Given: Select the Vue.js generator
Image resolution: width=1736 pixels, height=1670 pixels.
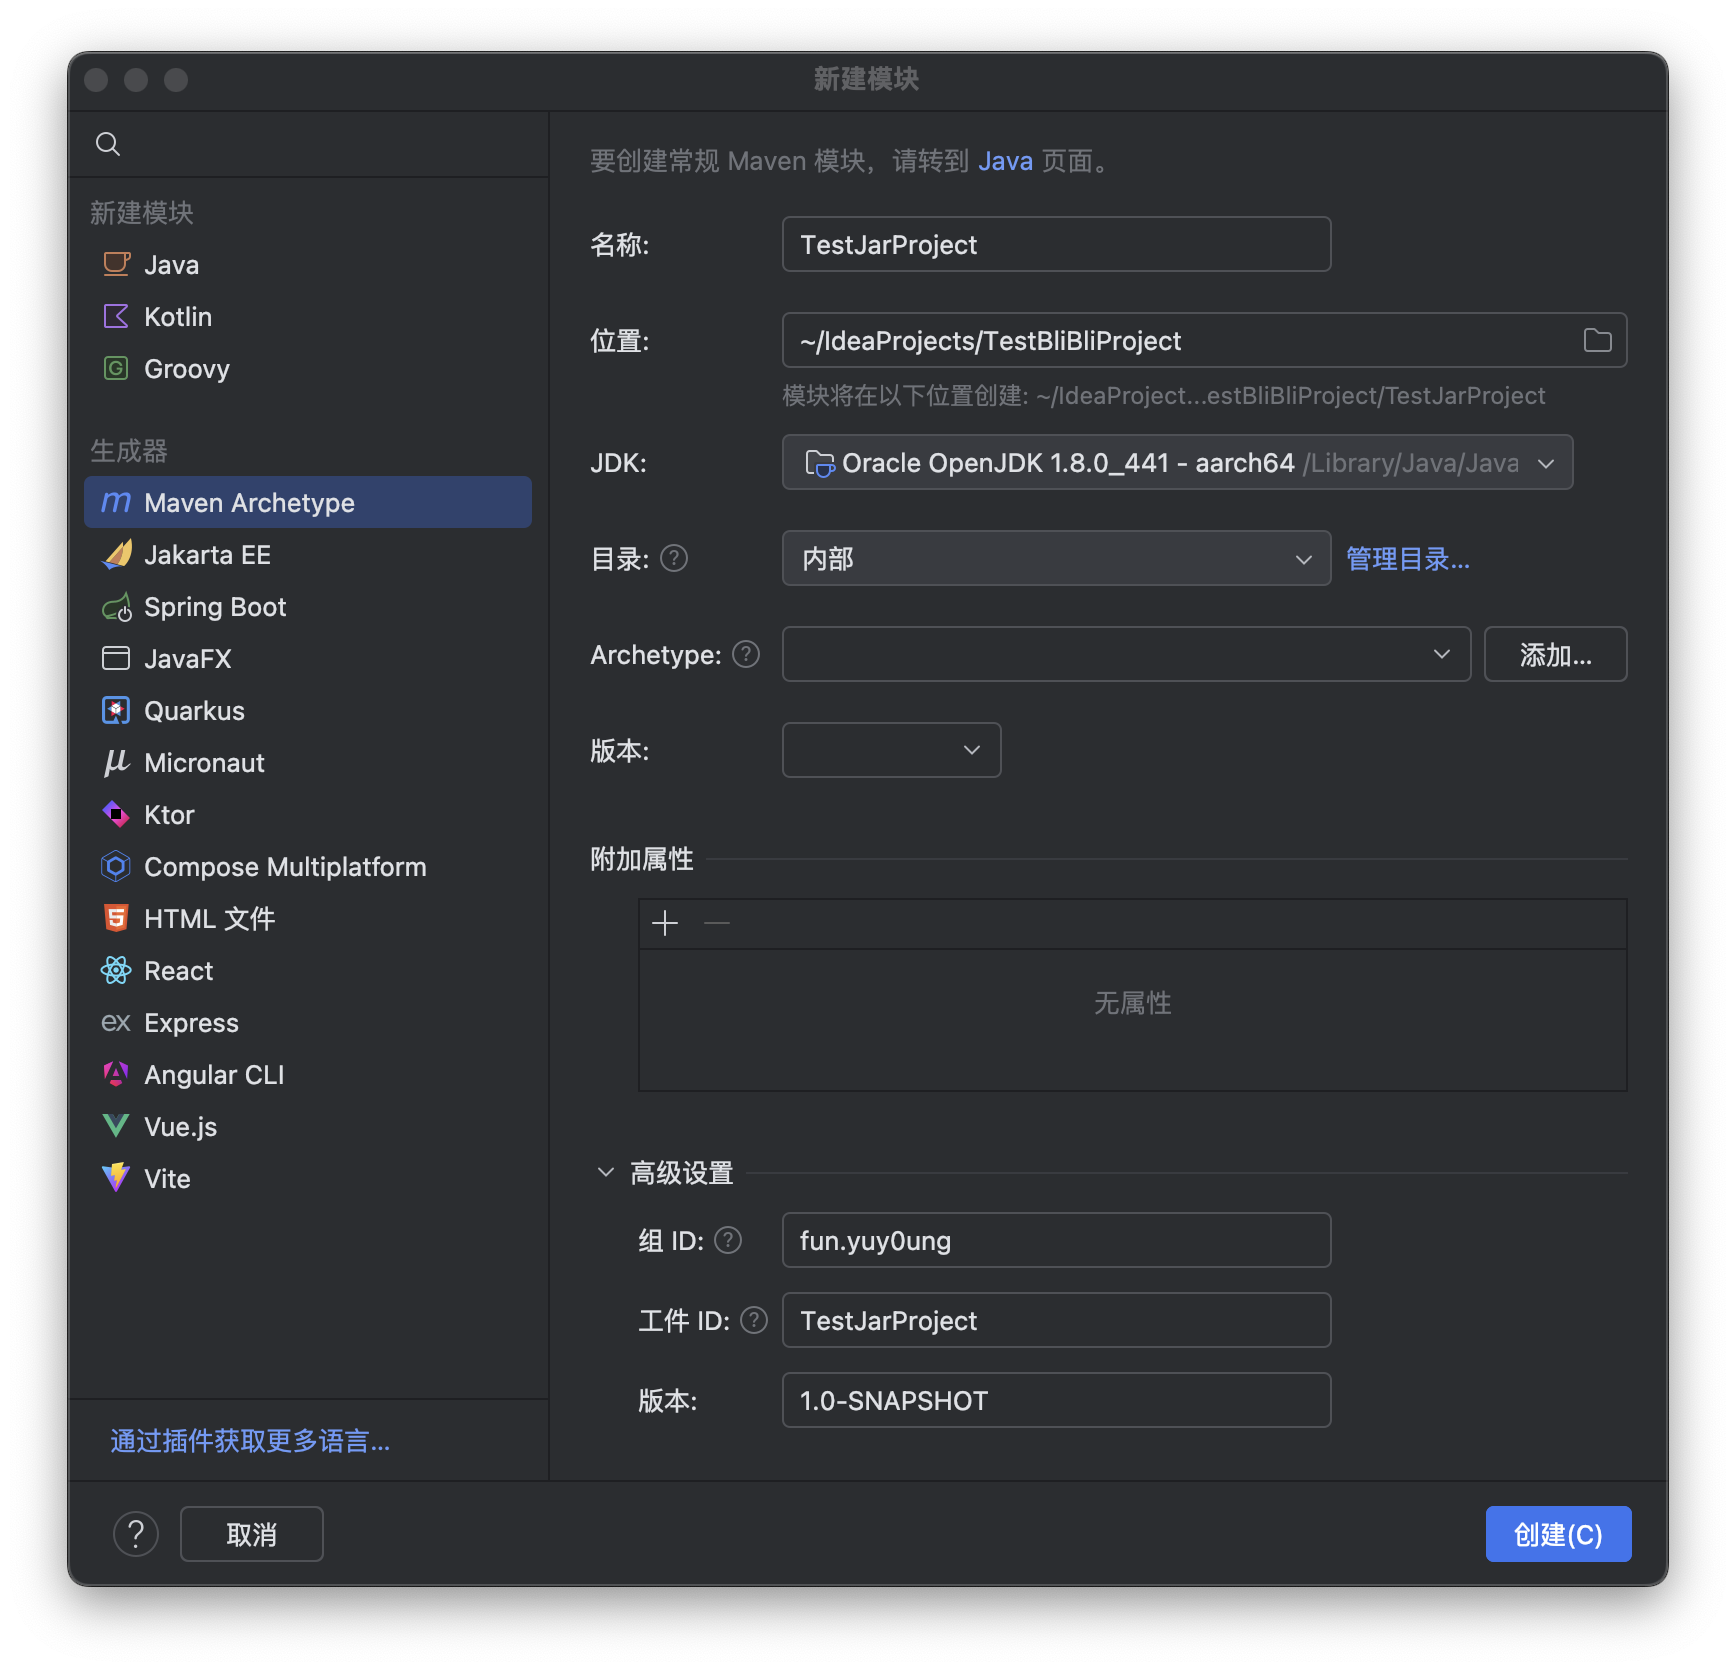Looking at the screenshot, I should point(180,1127).
